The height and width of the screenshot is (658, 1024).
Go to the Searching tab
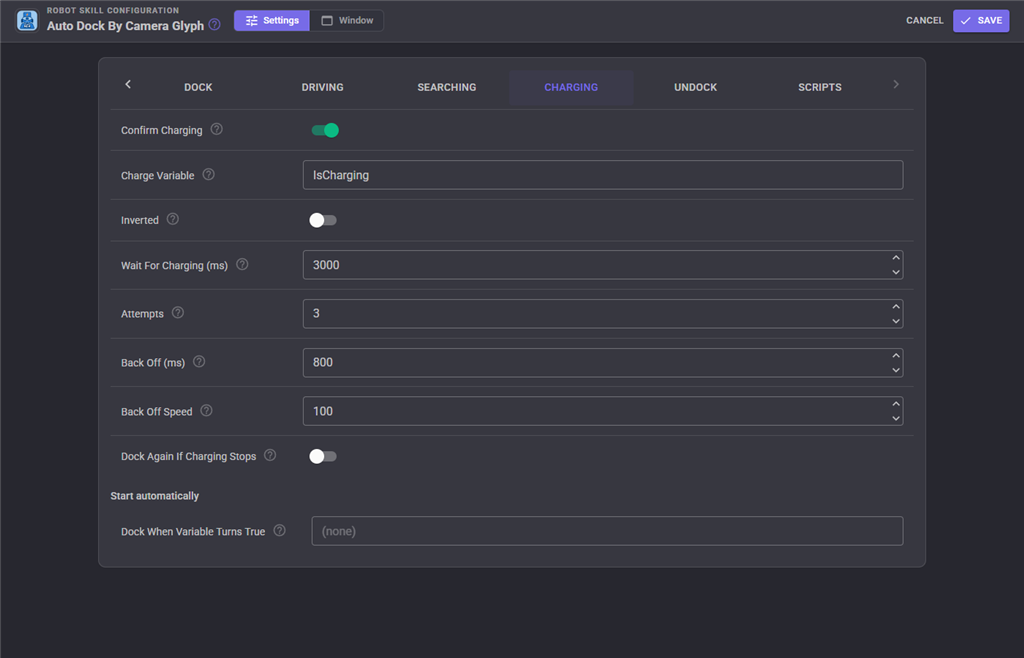[447, 87]
